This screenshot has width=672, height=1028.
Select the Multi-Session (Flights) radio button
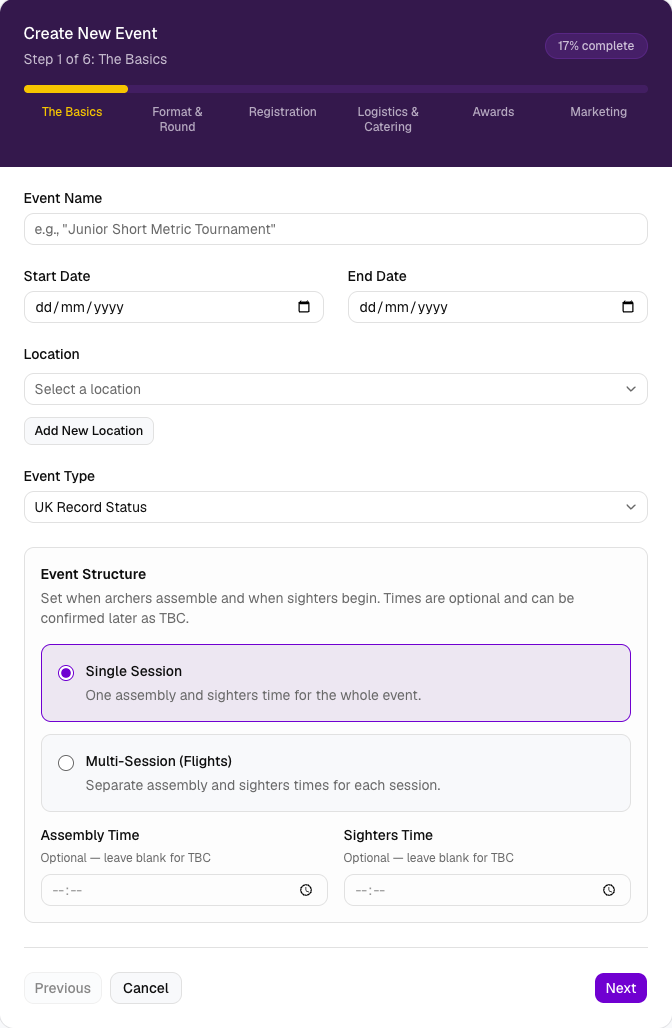tap(66, 762)
